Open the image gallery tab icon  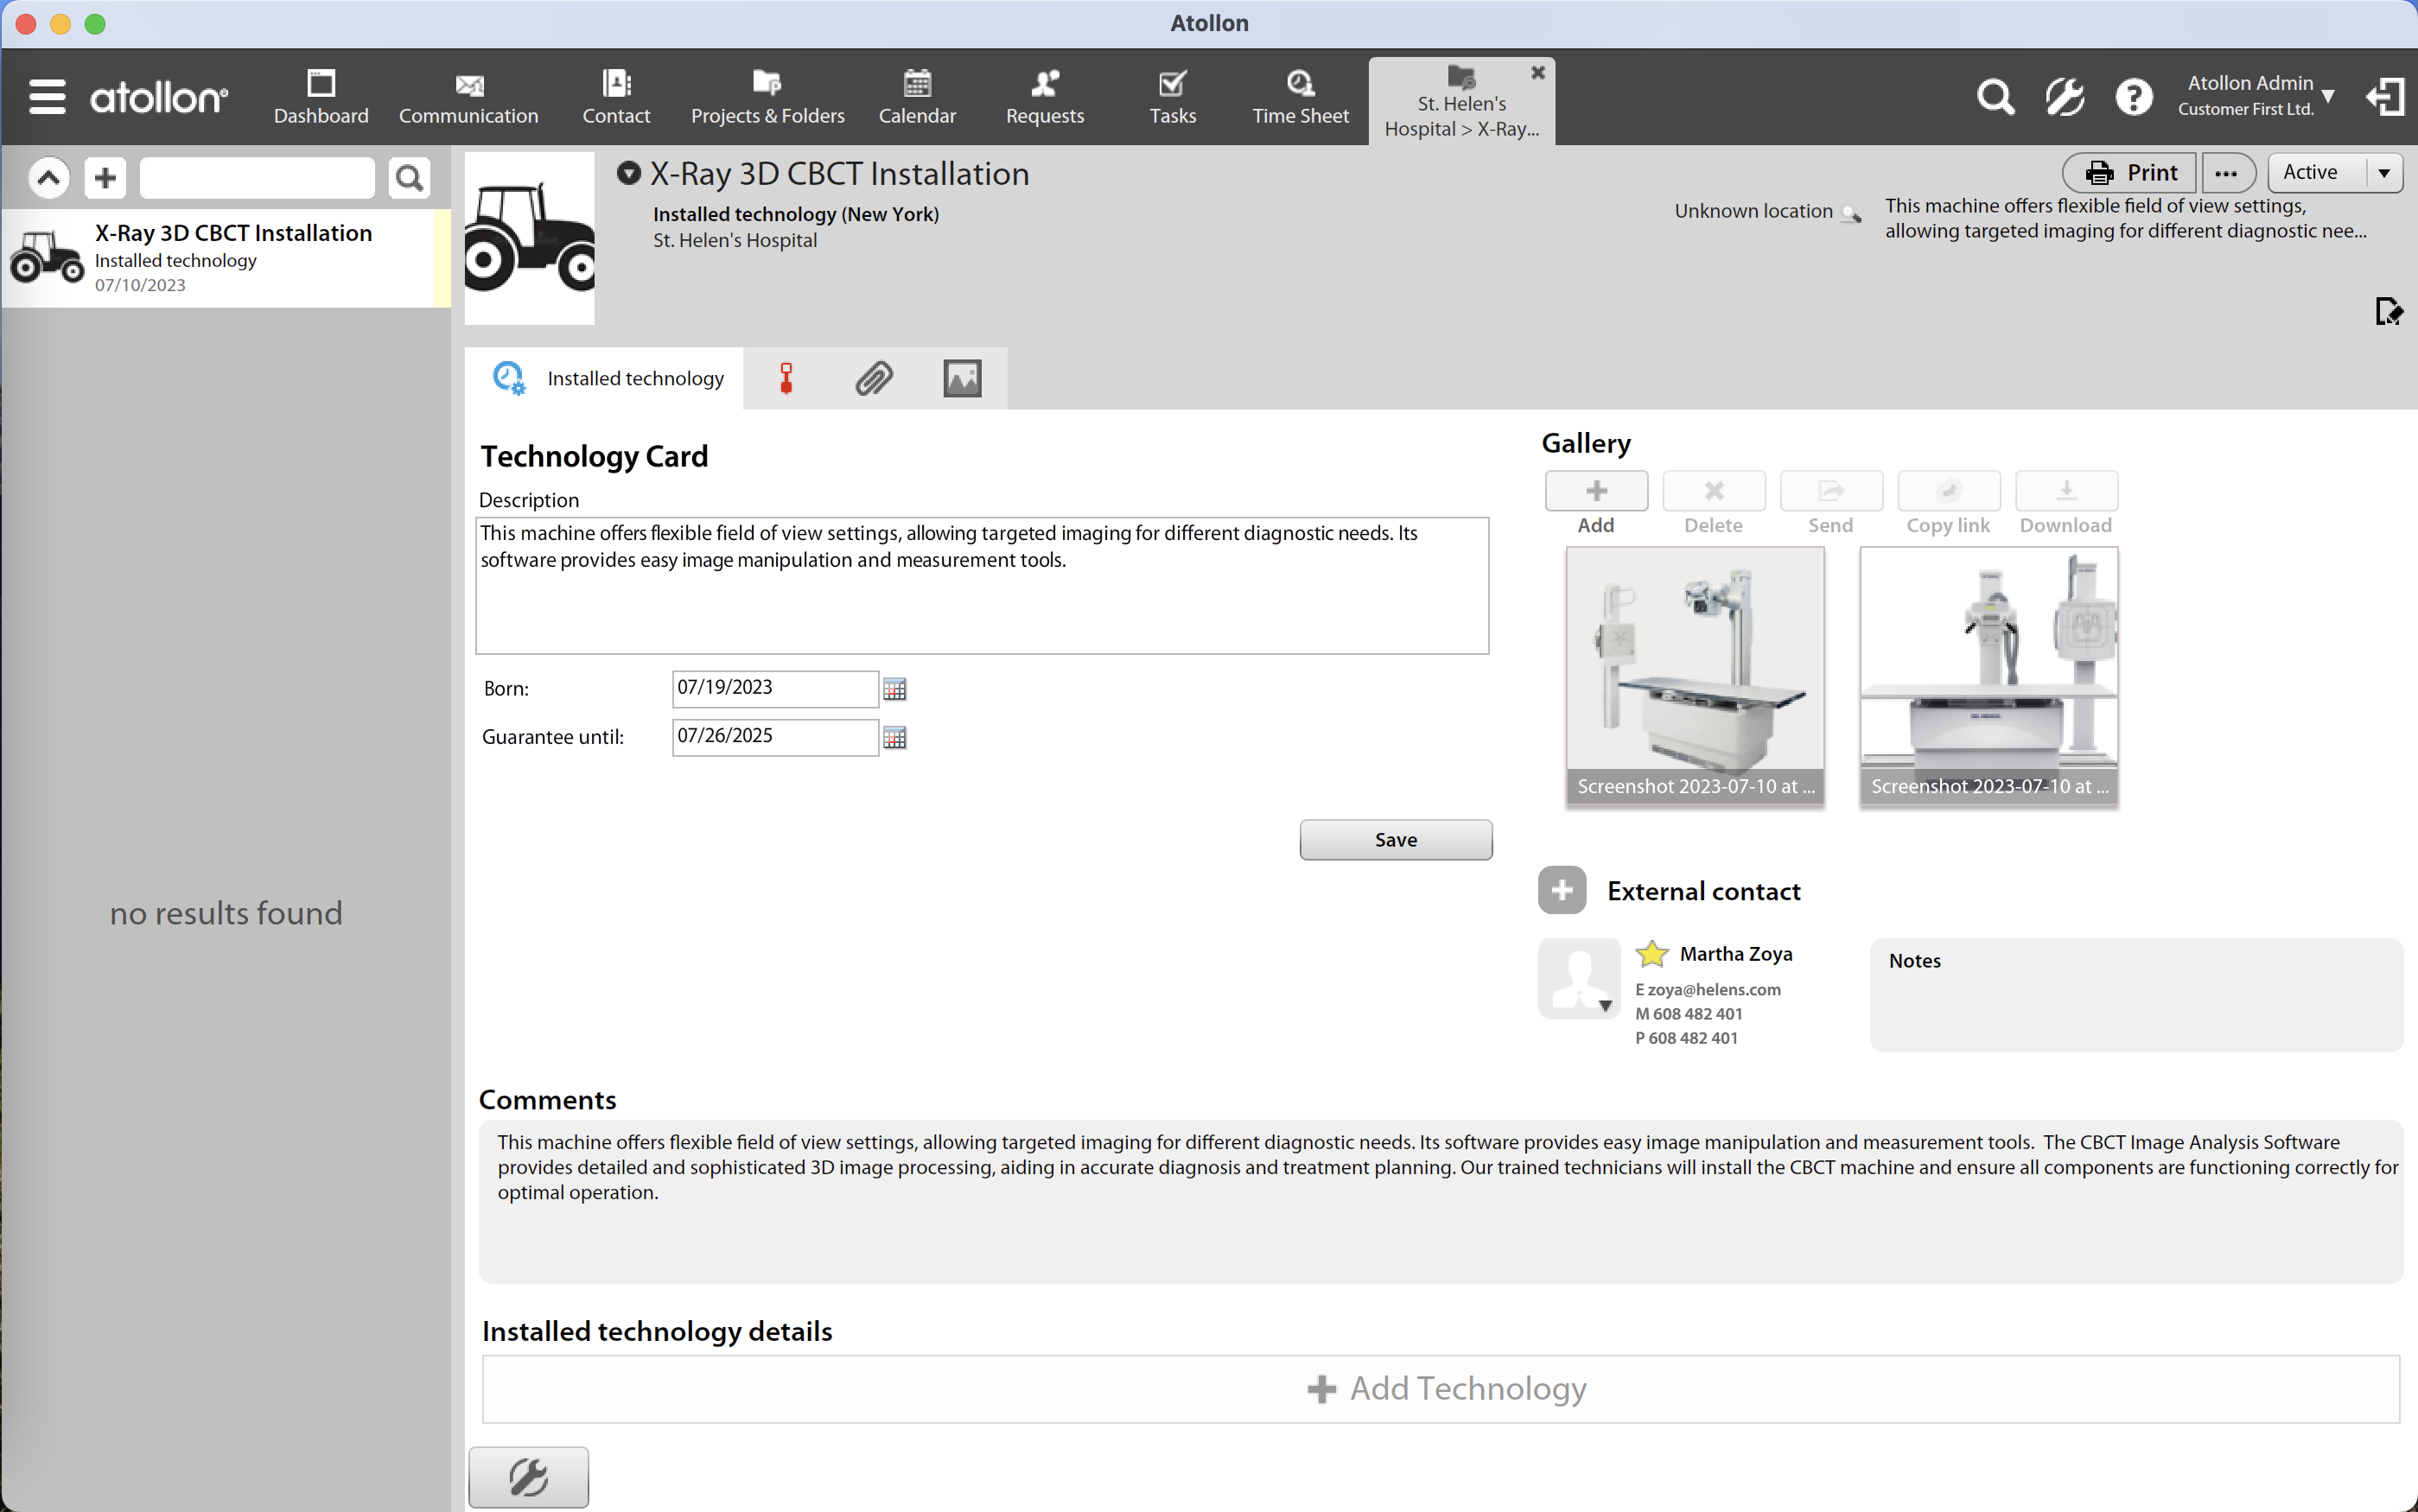pyautogui.click(x=962, y=379)
